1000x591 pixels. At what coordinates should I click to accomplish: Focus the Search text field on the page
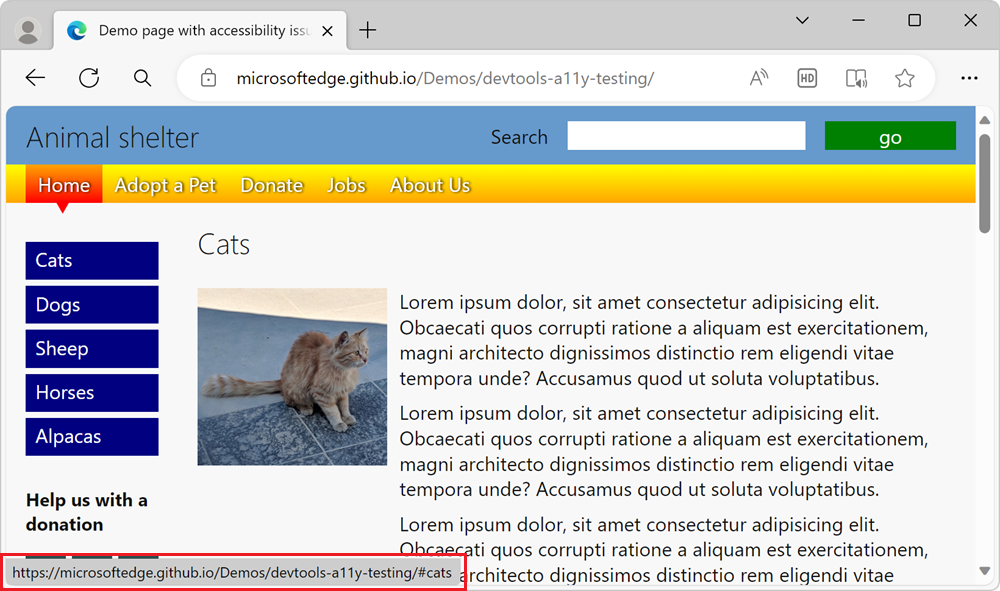(x=686, y=136)
